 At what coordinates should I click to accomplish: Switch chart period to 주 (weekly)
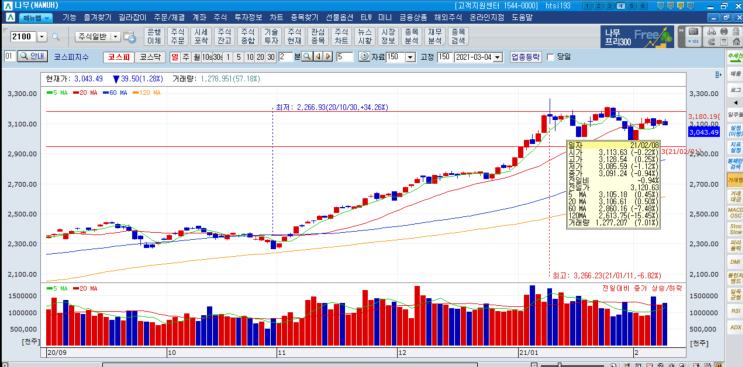(185, 57)
